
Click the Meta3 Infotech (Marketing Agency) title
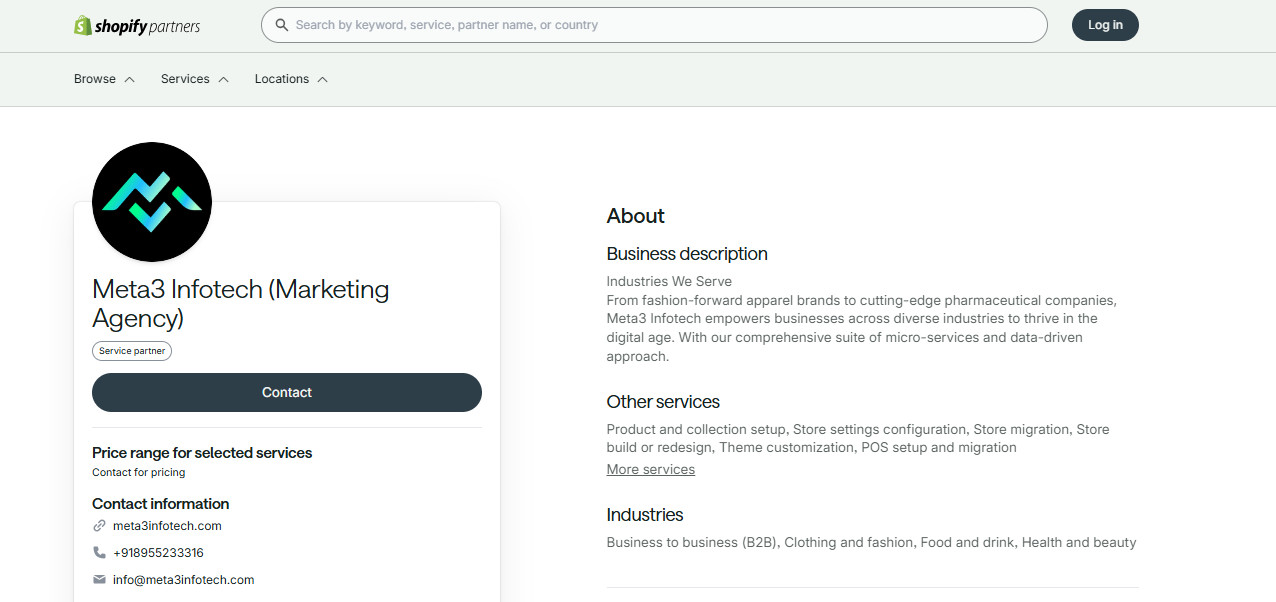[x=241, y=304]
